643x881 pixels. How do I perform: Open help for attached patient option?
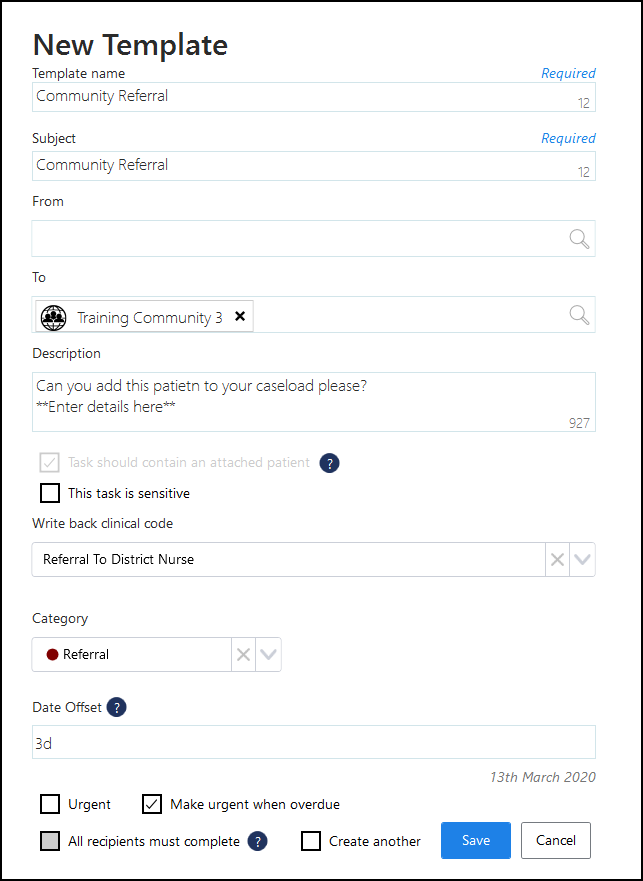(329, 463)
